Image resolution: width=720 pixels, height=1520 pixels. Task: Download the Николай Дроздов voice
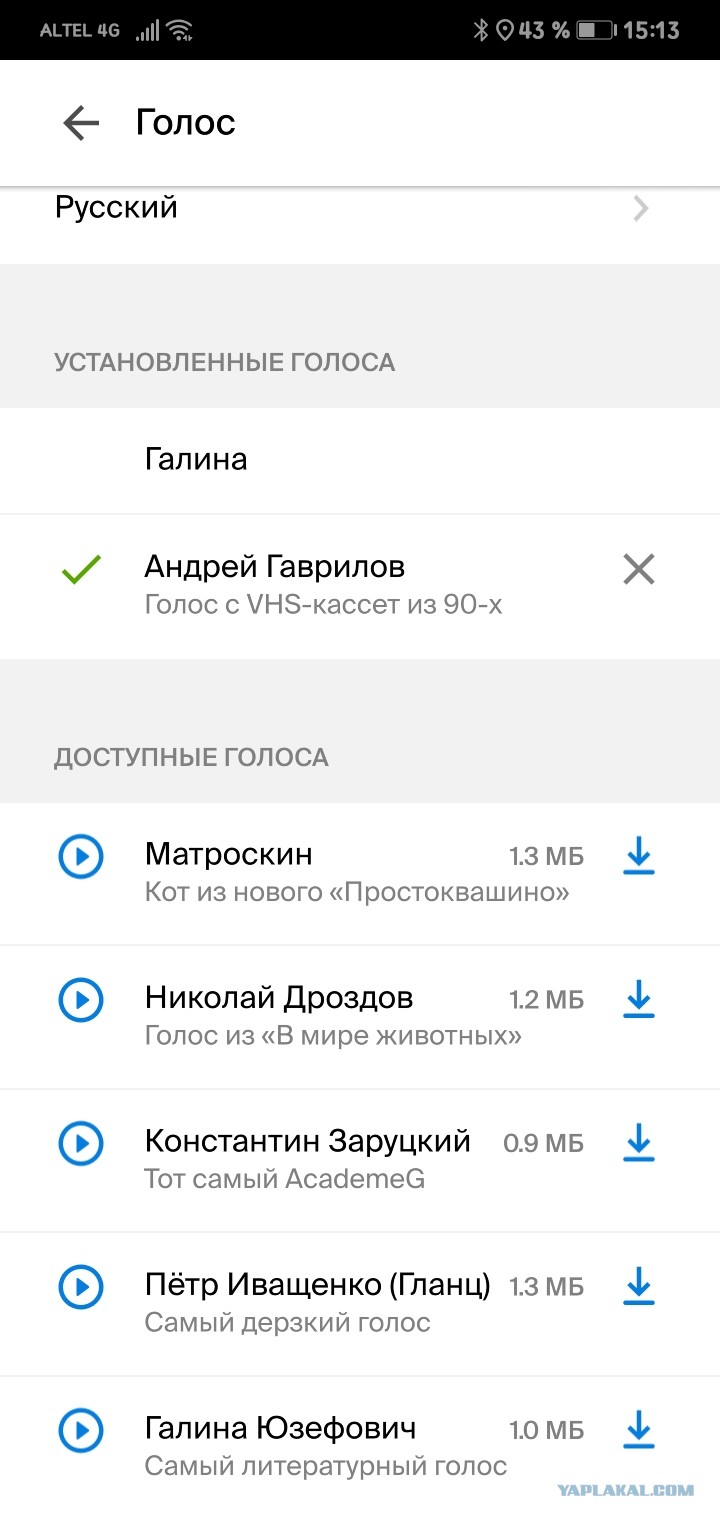[x=638, y=999]
